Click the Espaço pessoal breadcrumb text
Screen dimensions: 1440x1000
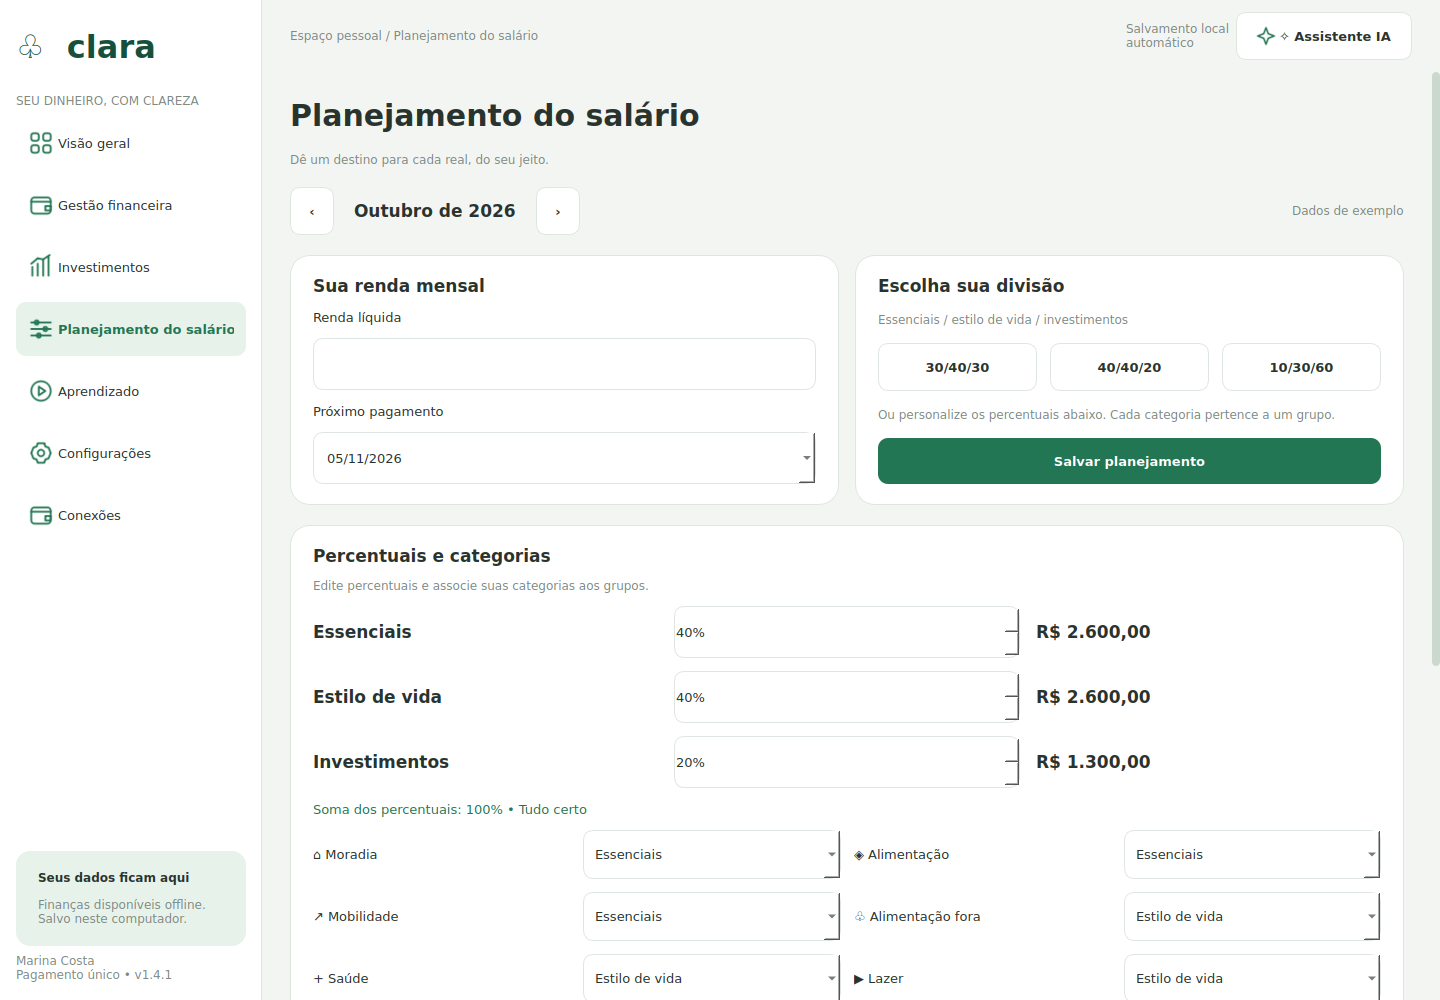pos(336,36)
